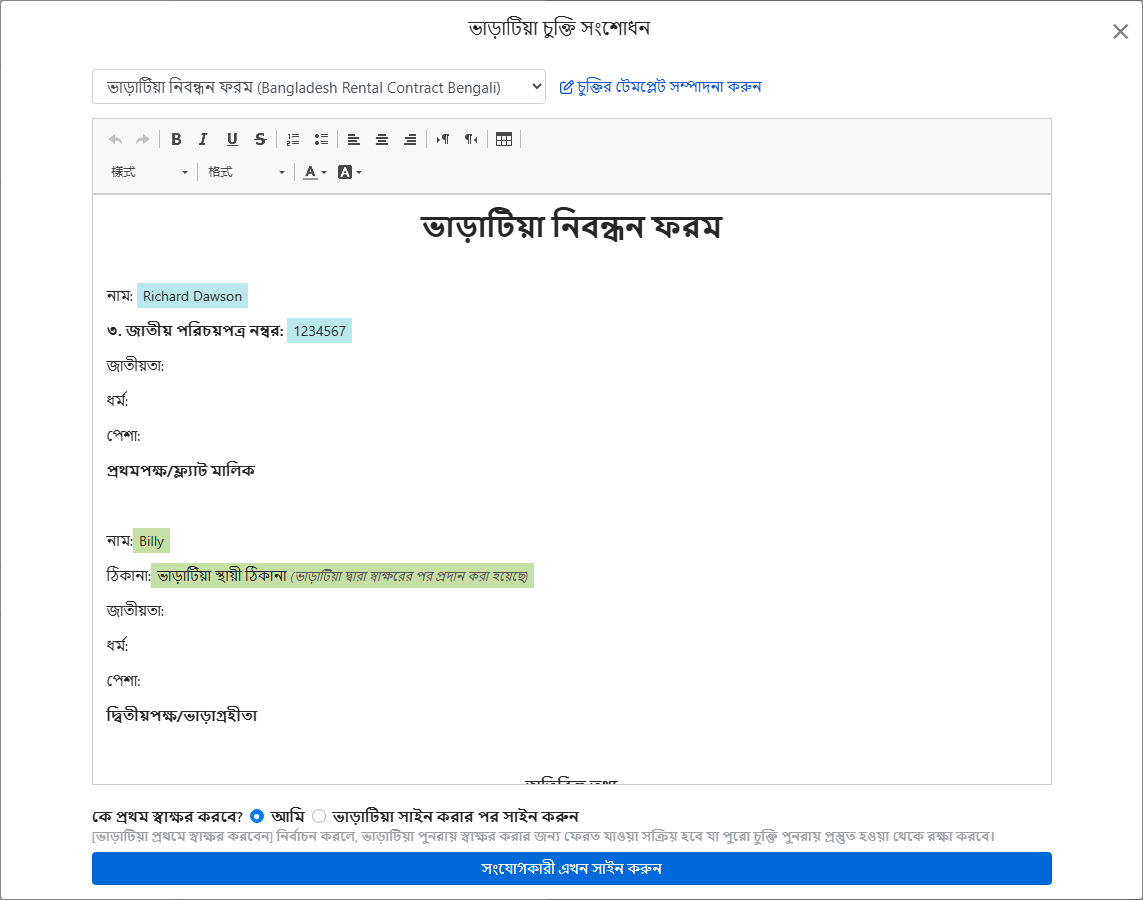Click the edit contract template link
The height and width of the screenshot is (900, 1143).
660,87
